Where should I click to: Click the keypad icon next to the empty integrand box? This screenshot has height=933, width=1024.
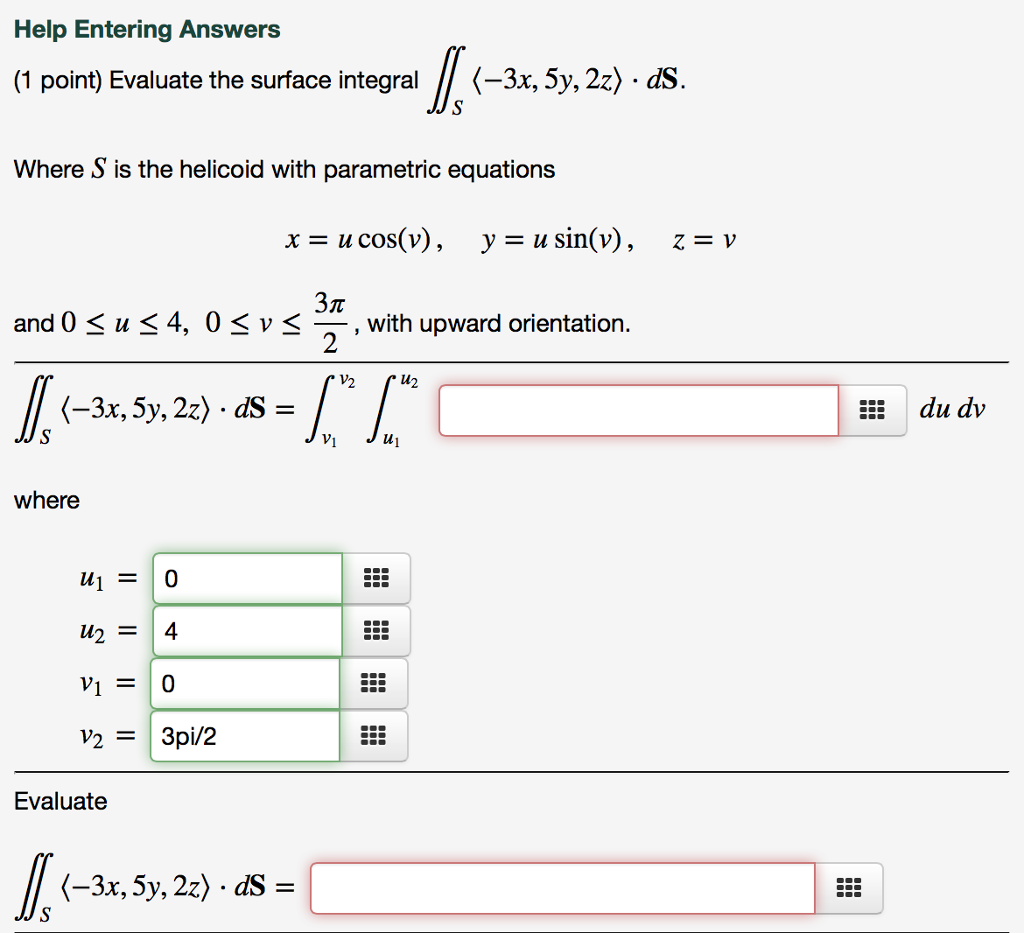872,408
